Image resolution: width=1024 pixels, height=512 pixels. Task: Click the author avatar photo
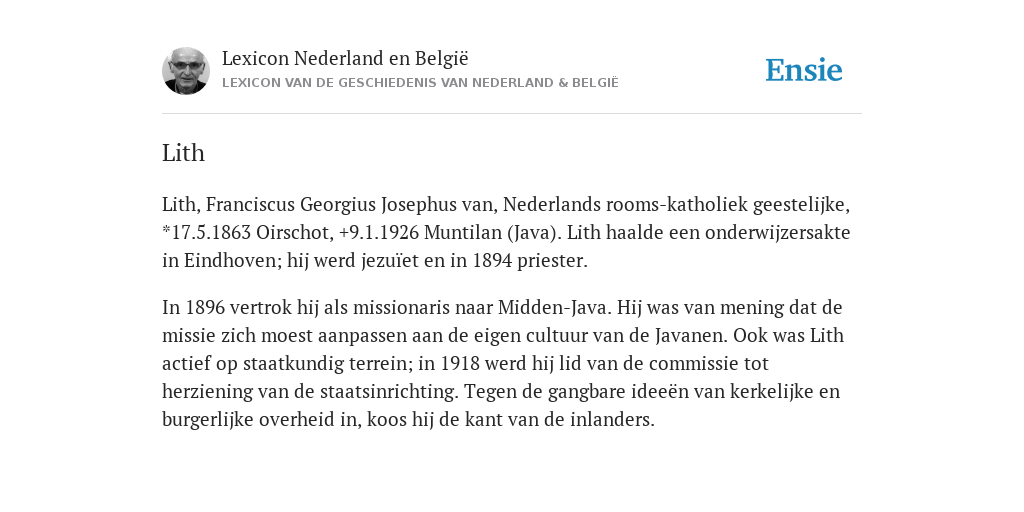click(186, 71)
